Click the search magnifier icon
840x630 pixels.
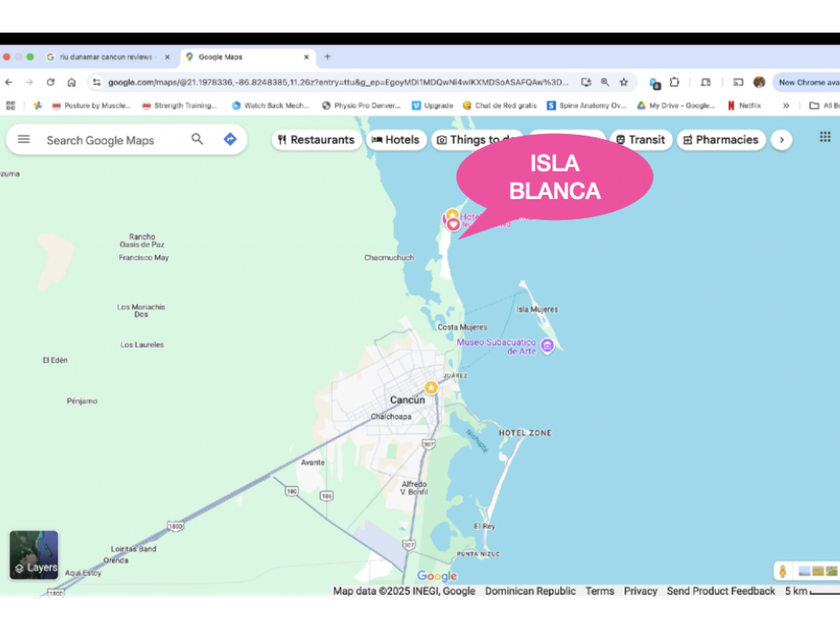(197, 139)
